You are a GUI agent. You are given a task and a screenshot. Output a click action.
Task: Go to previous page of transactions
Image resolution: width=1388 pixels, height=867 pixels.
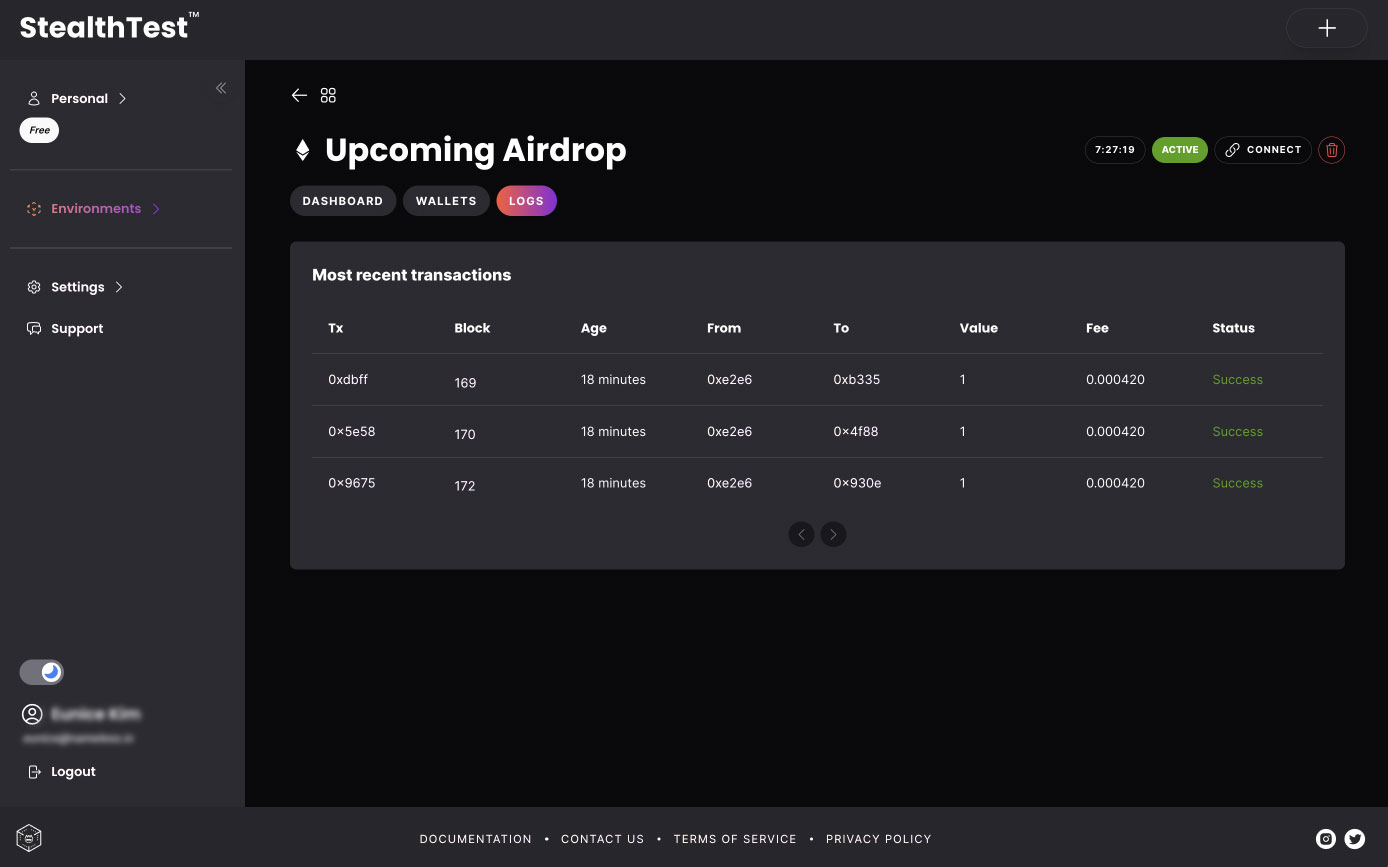801,534
